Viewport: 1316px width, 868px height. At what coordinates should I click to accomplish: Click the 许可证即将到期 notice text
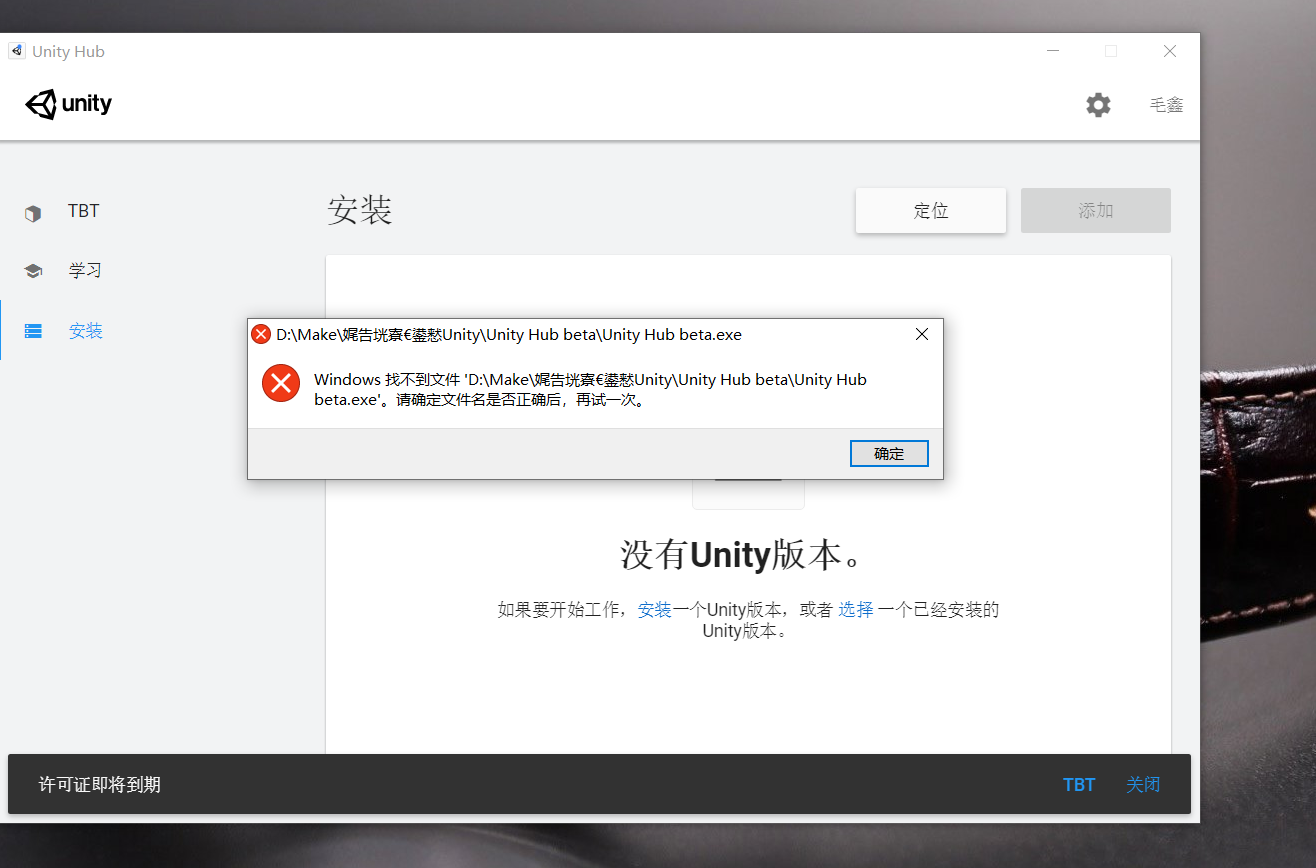coord(100,785)
